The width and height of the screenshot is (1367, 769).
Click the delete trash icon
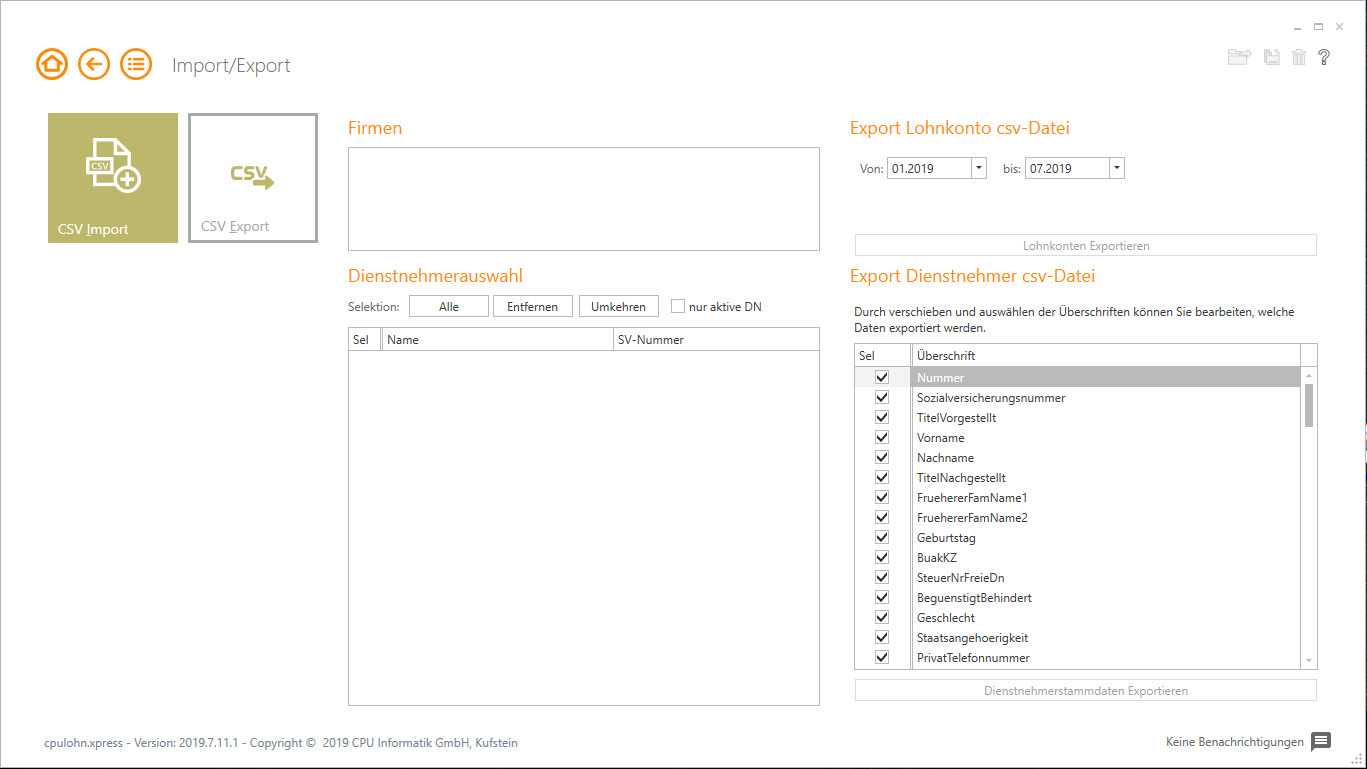click(1299, 58)
